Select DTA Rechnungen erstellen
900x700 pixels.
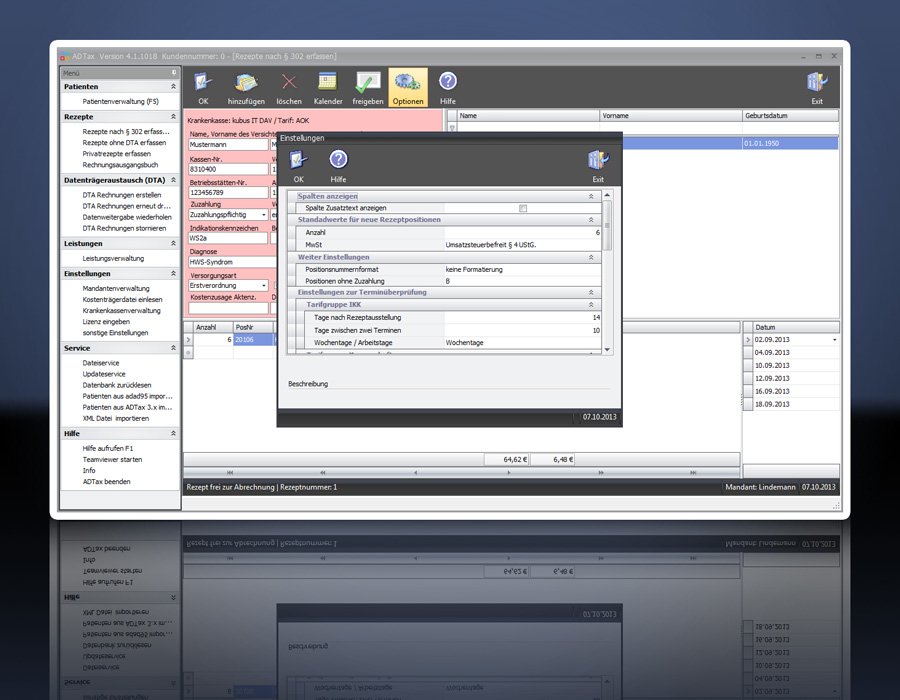pos(122,195)
